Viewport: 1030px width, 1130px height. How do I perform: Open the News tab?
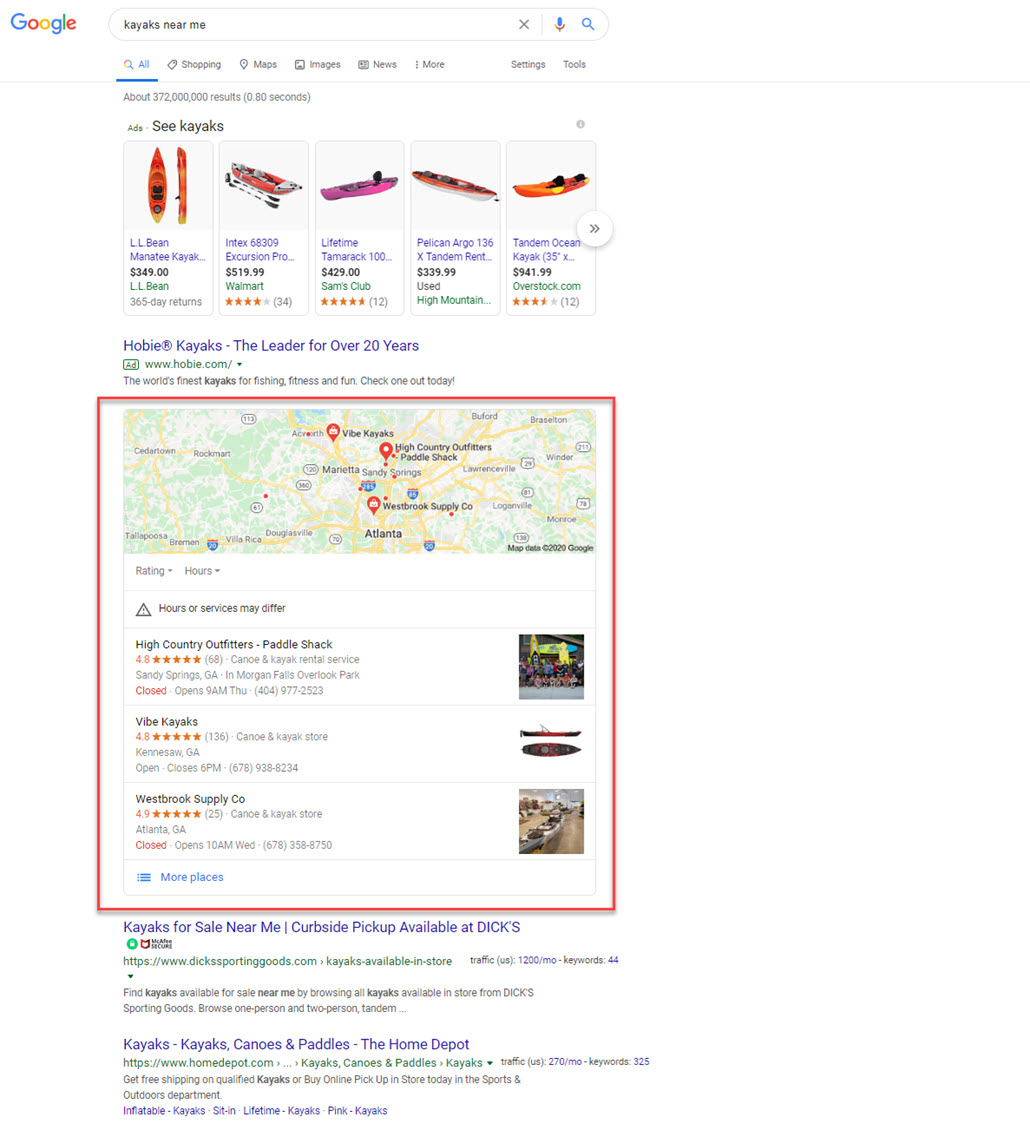(378, 64)
